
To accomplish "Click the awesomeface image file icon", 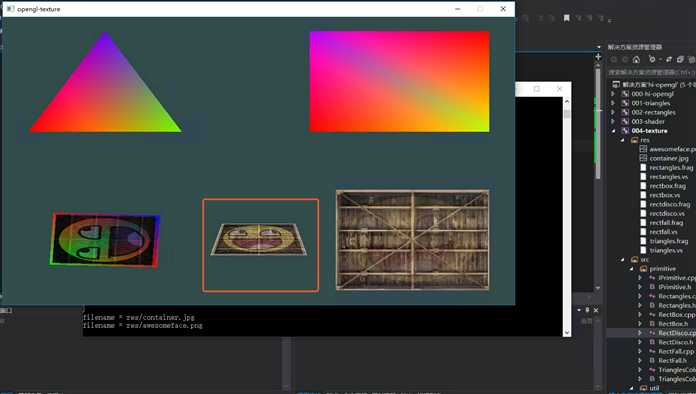I will 643,149.
